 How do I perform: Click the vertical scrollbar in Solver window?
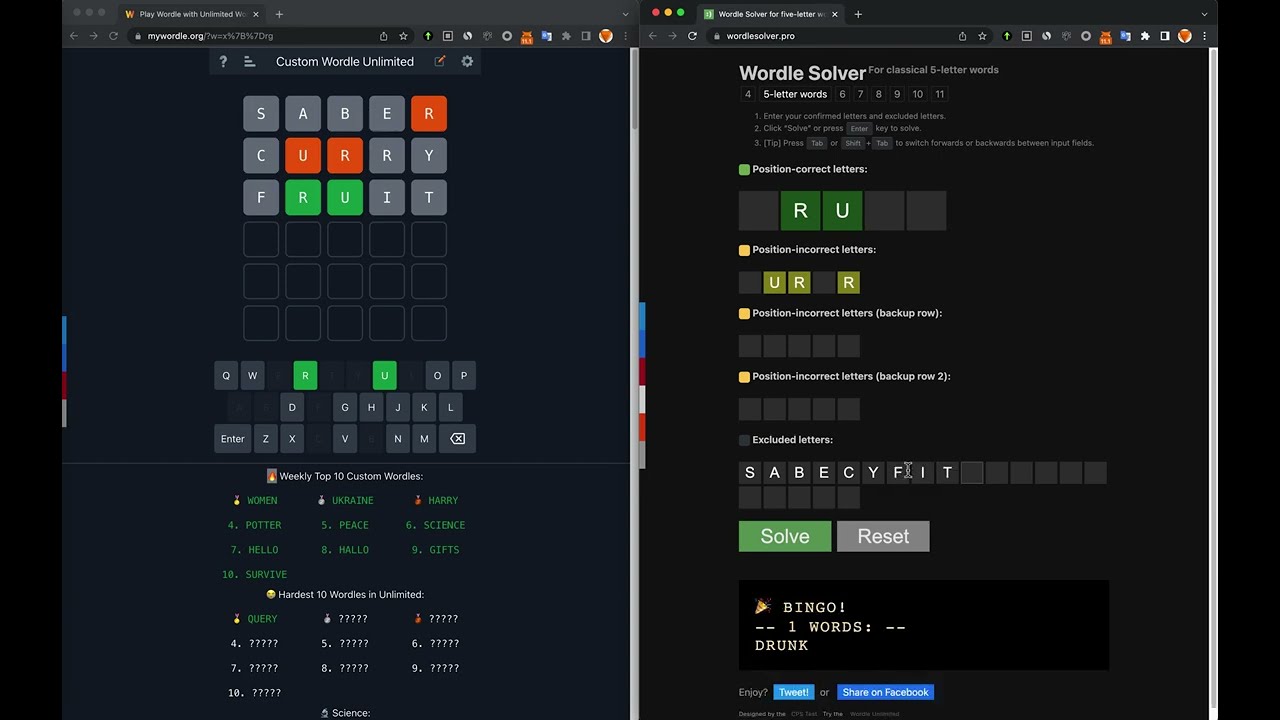click(x=1213, y=380)
